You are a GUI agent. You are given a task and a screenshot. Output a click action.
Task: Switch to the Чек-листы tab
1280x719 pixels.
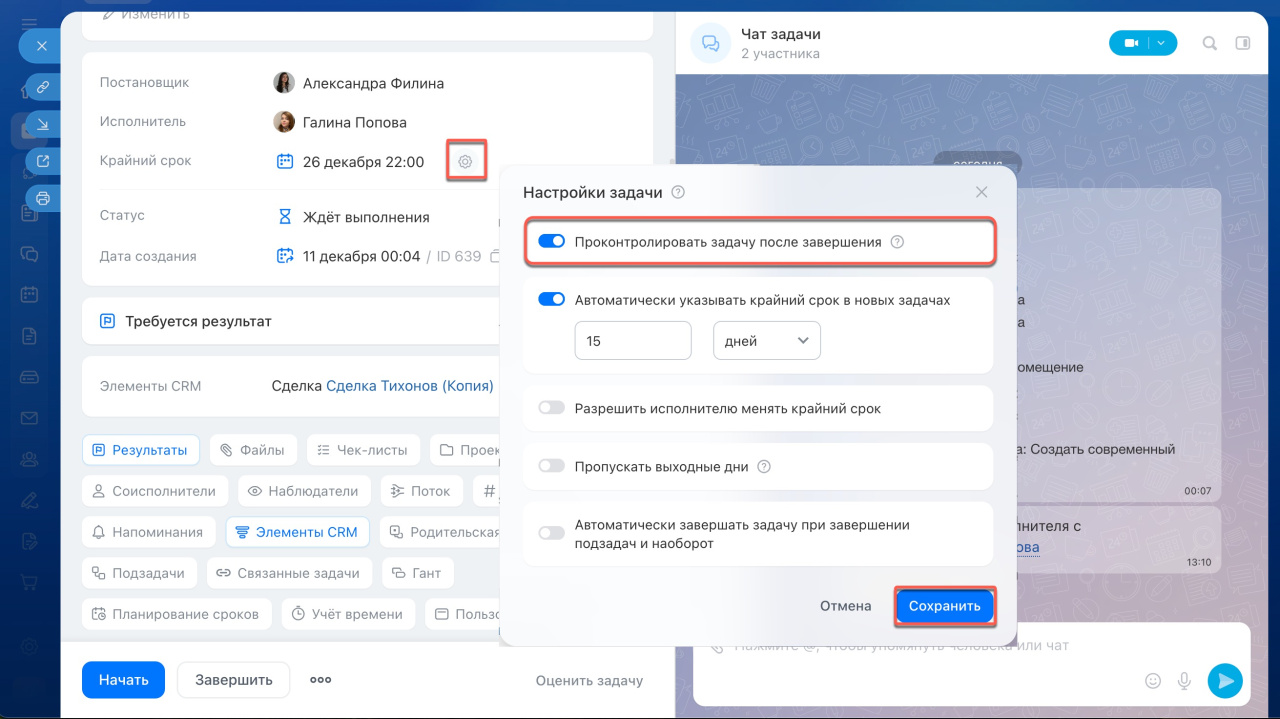[x=362, y=450]
